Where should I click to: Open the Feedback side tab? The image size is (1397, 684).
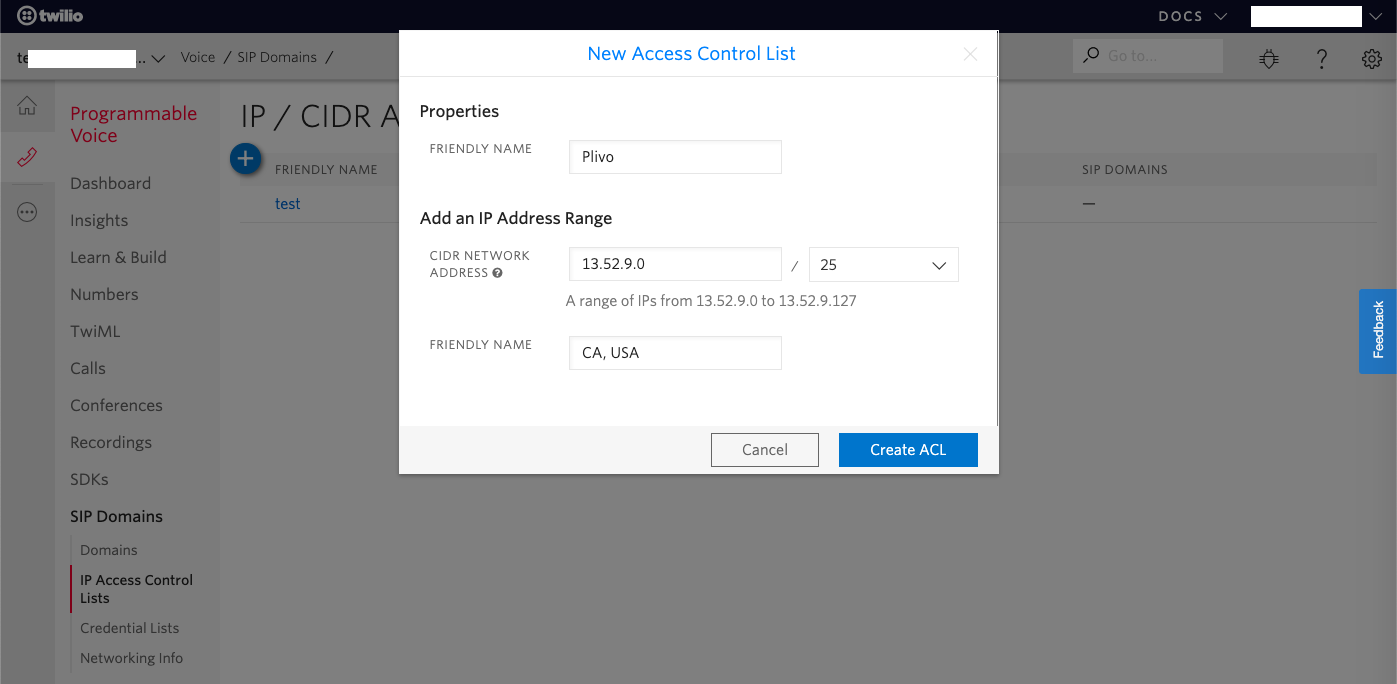pos(1378,331)
